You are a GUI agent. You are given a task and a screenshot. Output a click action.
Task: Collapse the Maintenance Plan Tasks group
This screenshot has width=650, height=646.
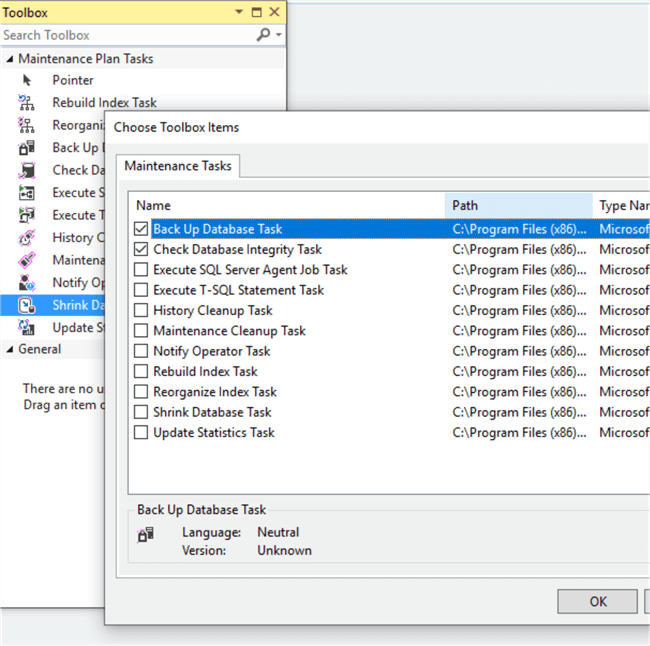tap(9, 59)
